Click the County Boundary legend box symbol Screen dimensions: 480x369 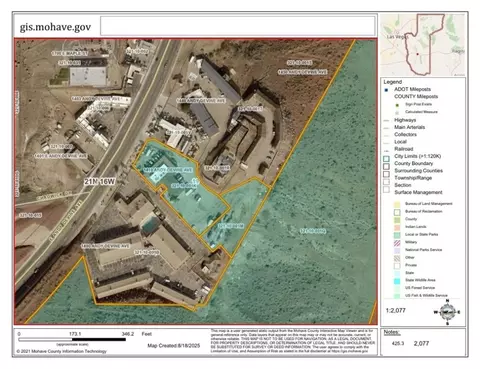(x=386, y=166)
